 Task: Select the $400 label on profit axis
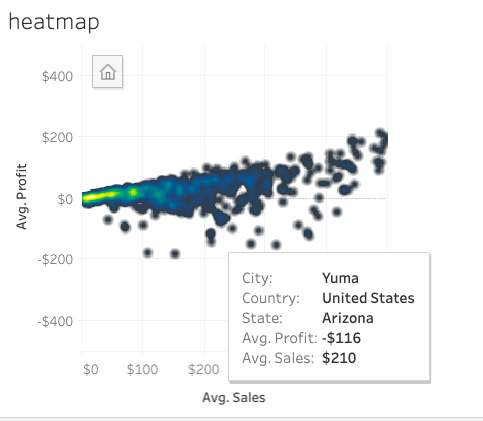coord(57,76)
